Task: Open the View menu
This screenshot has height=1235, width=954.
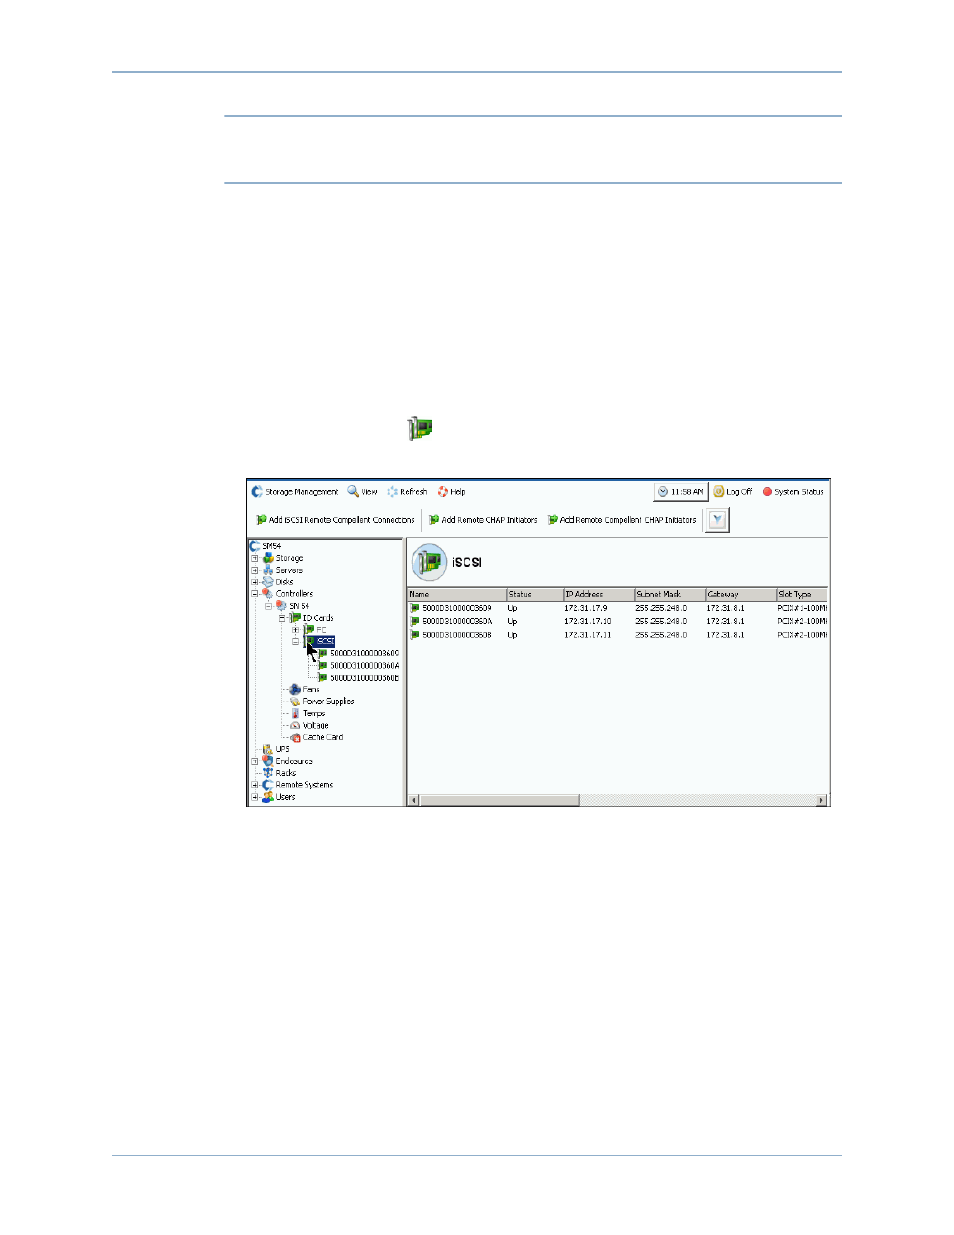Action: pos(362,492)
